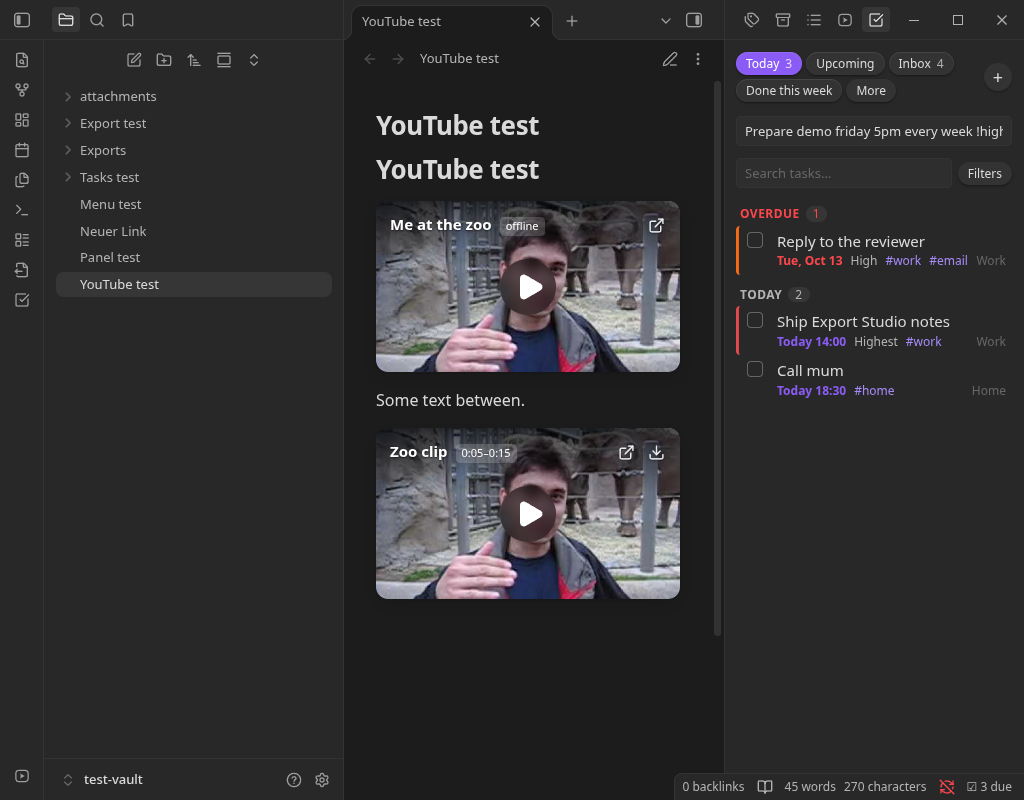Viewport: 1024px width, 800px height.
Task: Open a new tab with plus
Action: tap(571, 21)
